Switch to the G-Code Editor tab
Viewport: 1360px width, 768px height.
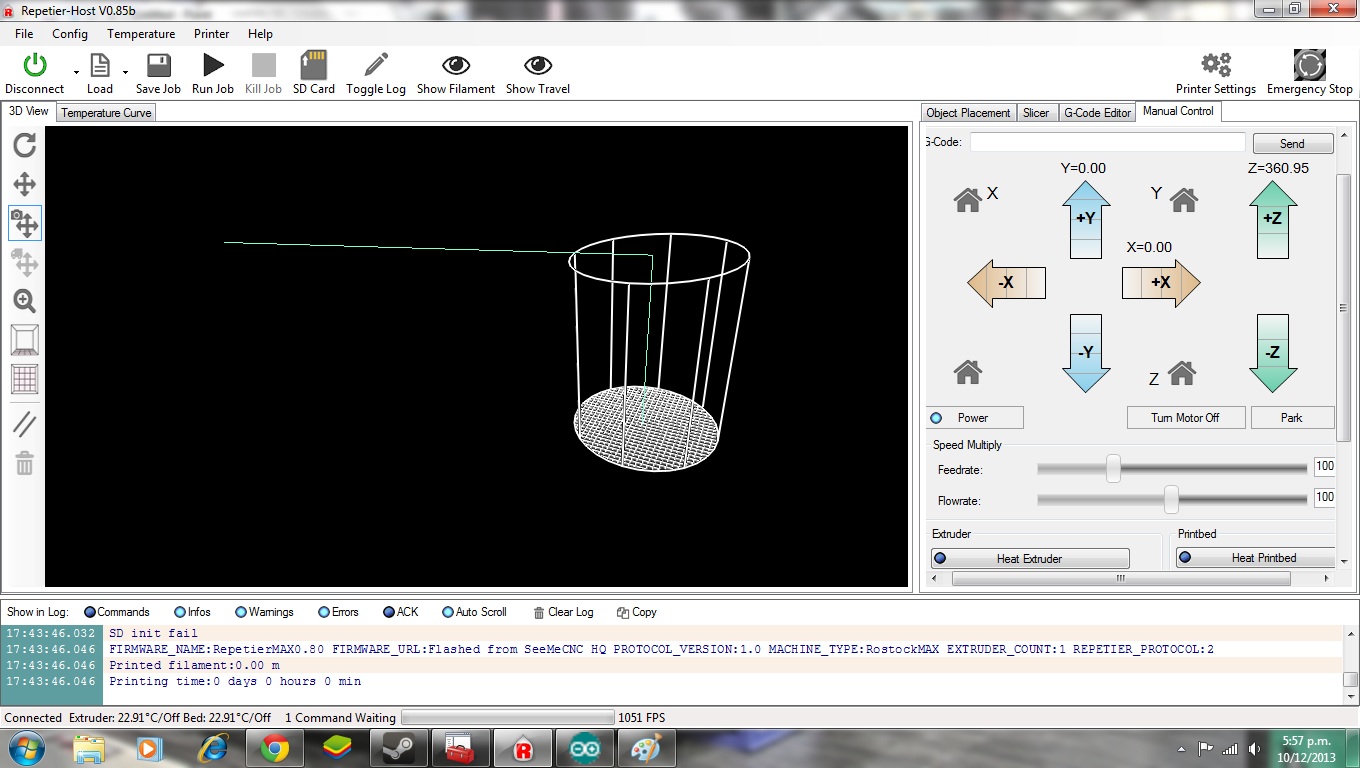click(1097, 113)
